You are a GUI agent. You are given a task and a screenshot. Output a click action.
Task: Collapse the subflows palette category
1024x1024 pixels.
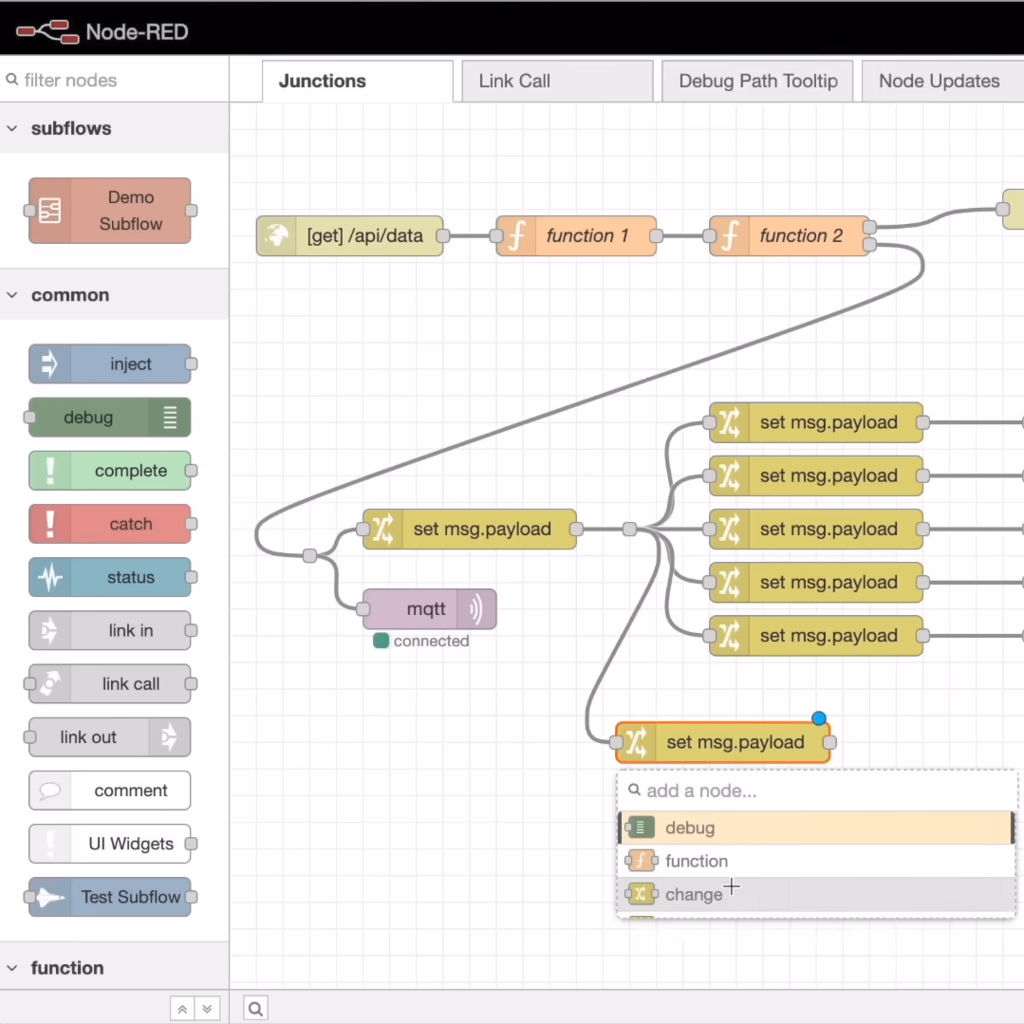pos(13,129)
